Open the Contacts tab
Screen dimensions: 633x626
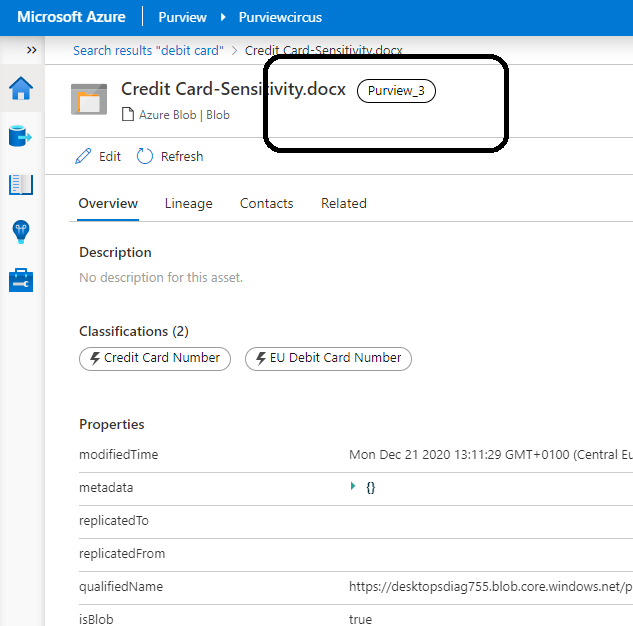point(266,203)
